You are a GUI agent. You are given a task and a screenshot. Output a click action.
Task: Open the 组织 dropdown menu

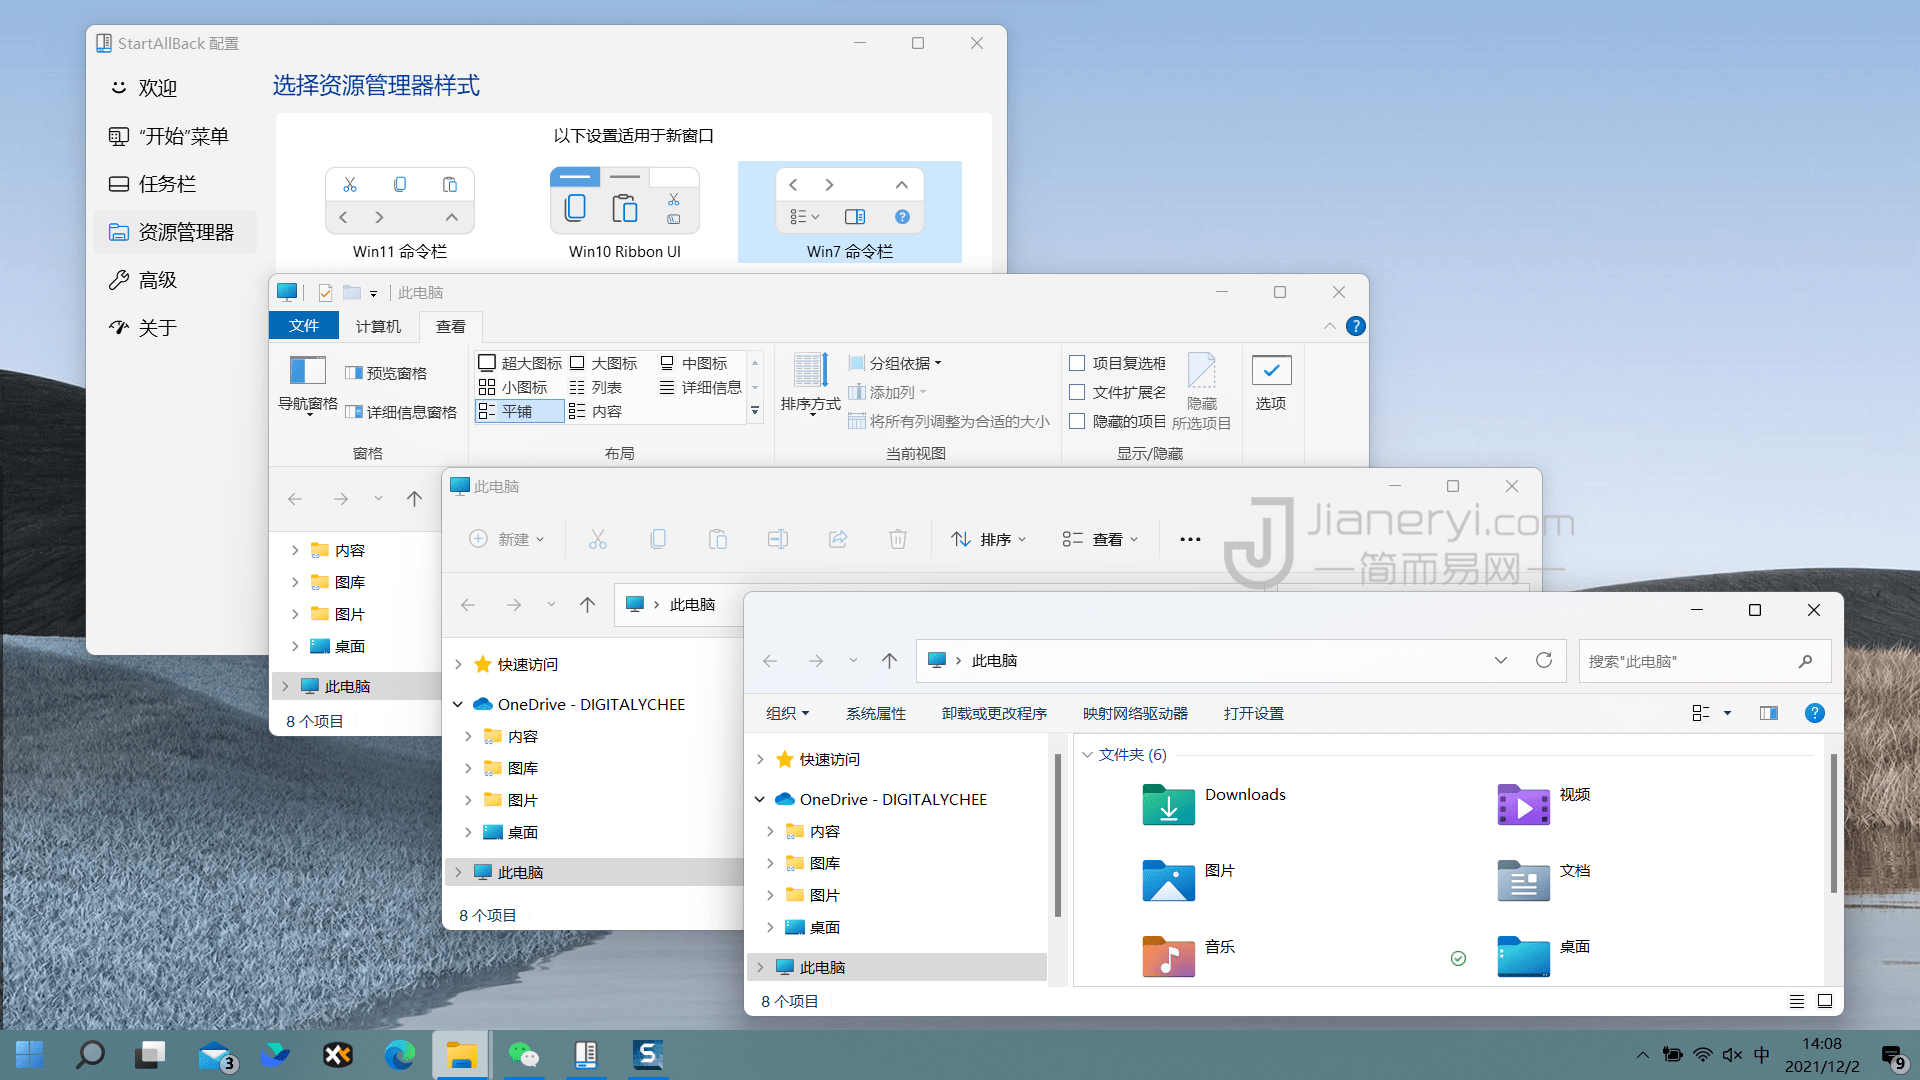(x=787, y=713)
